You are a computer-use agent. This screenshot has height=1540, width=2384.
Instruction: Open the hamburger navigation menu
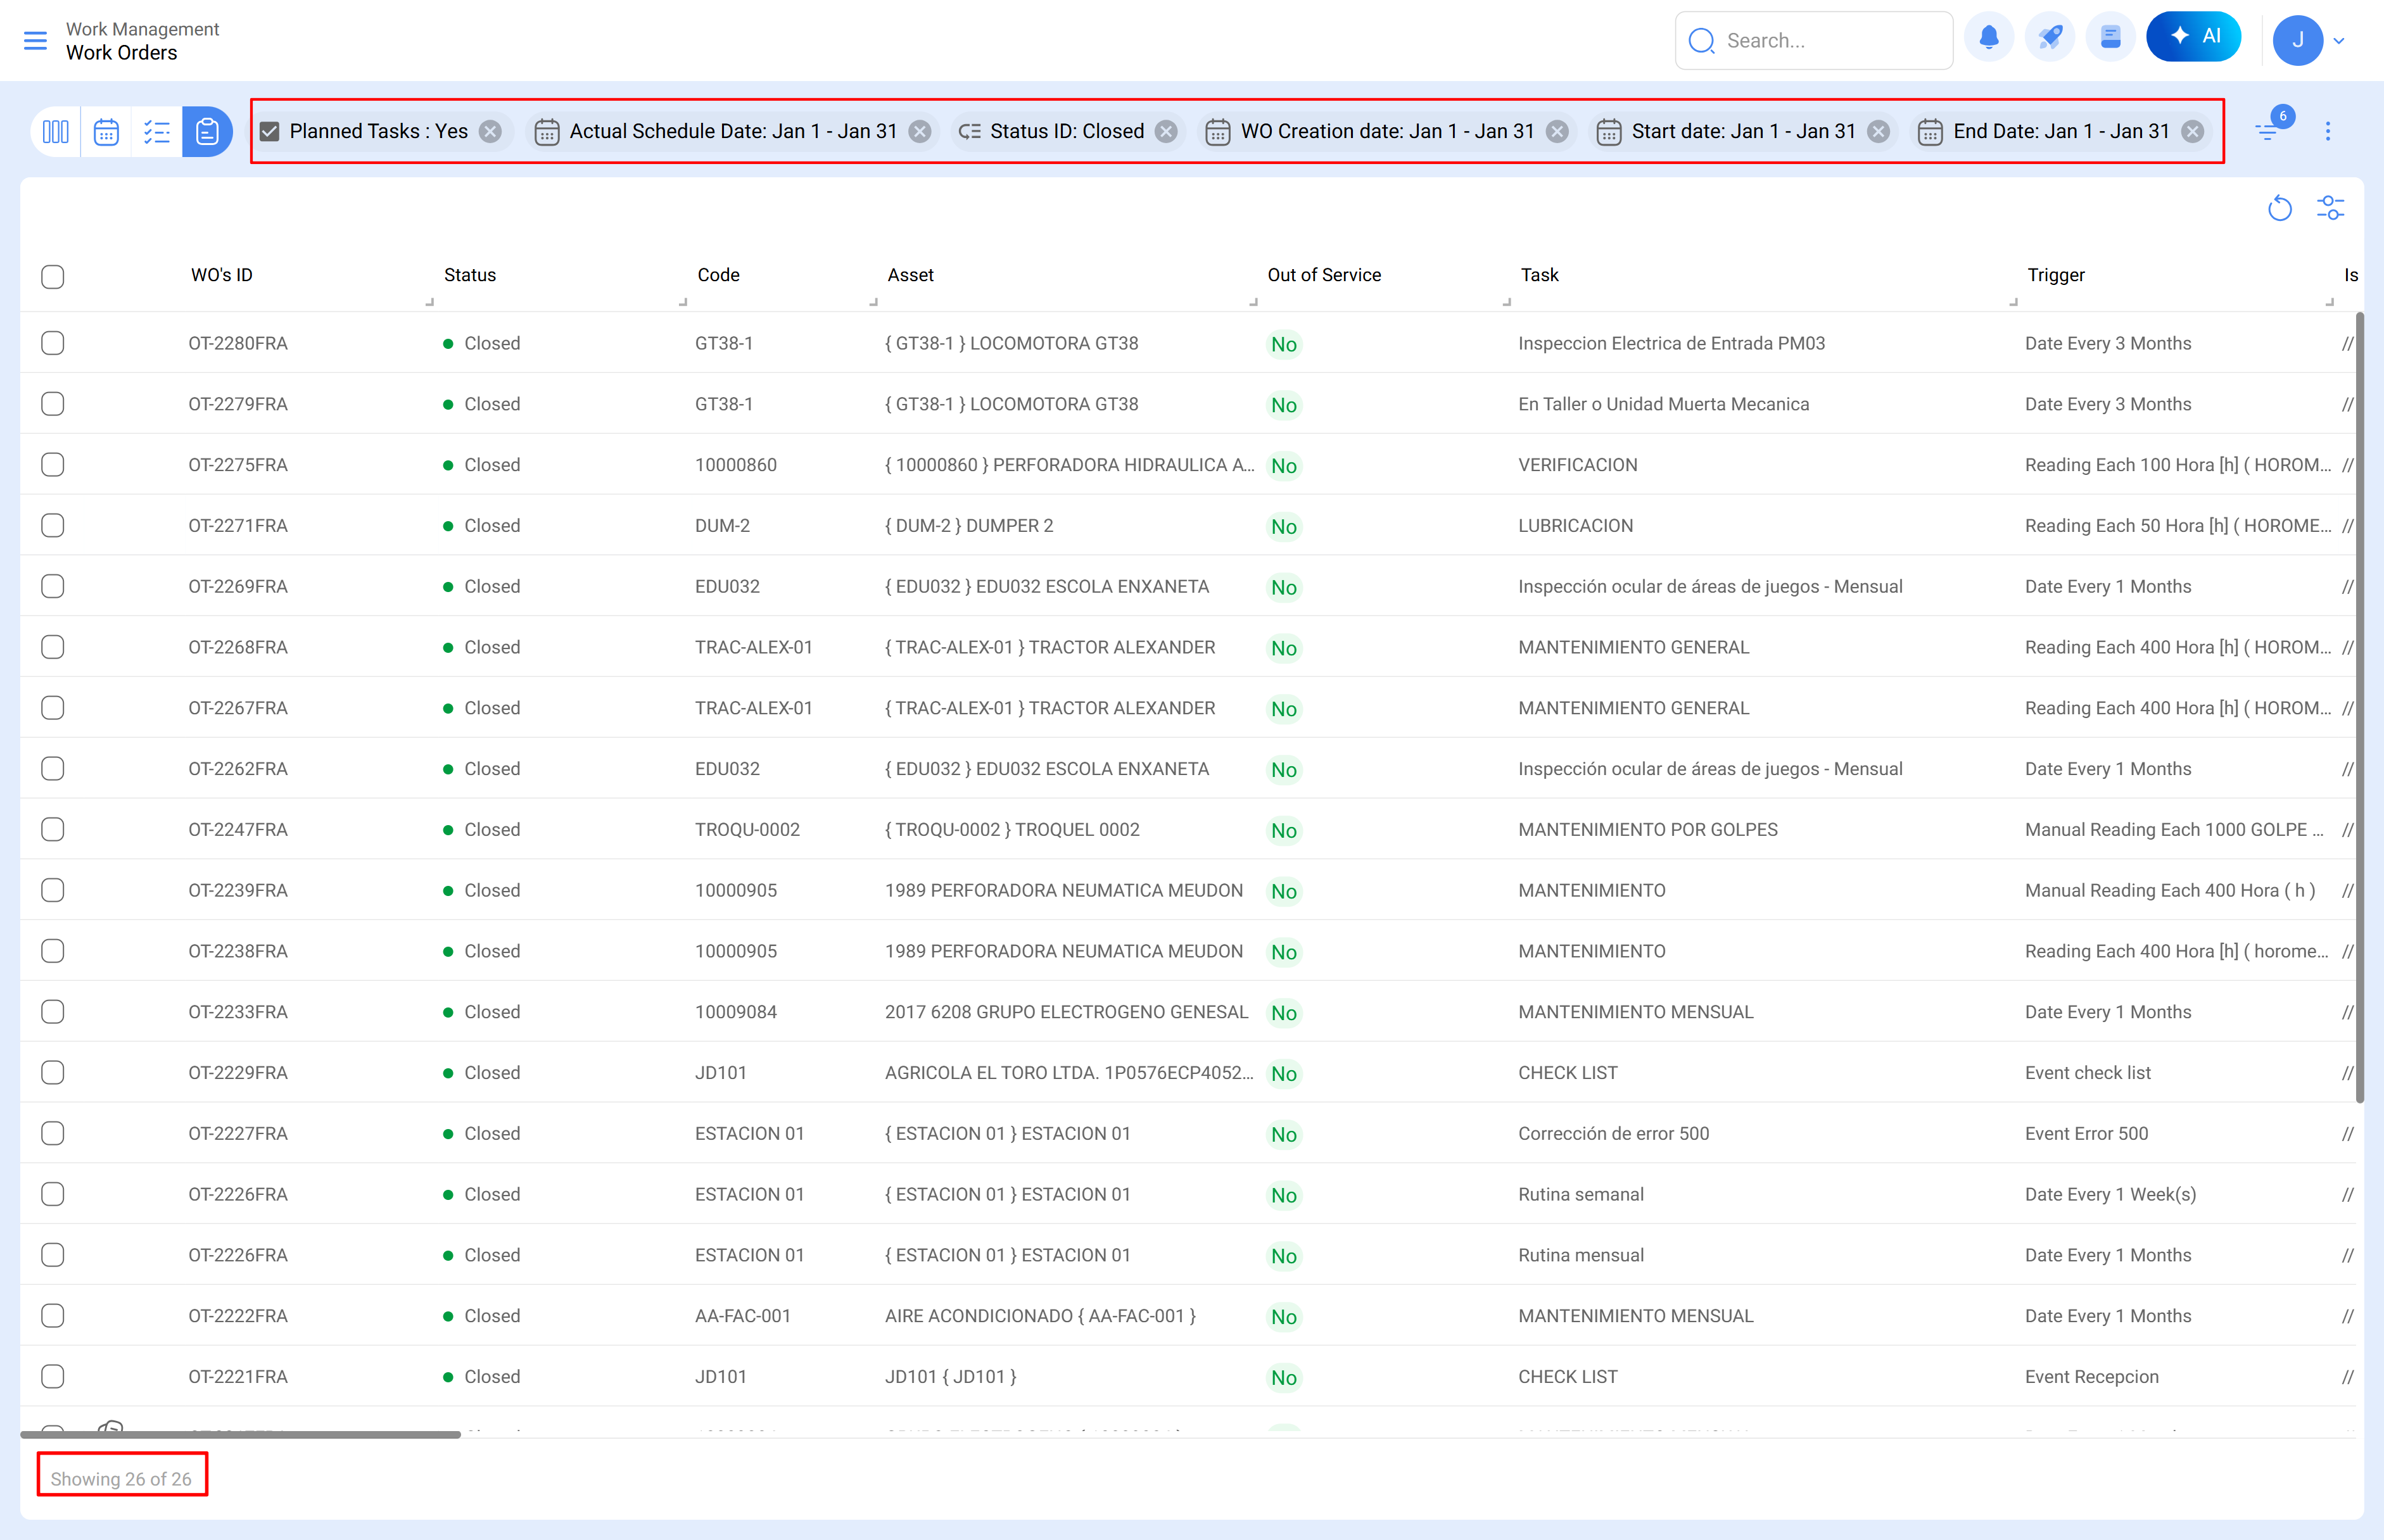(35, 40)
